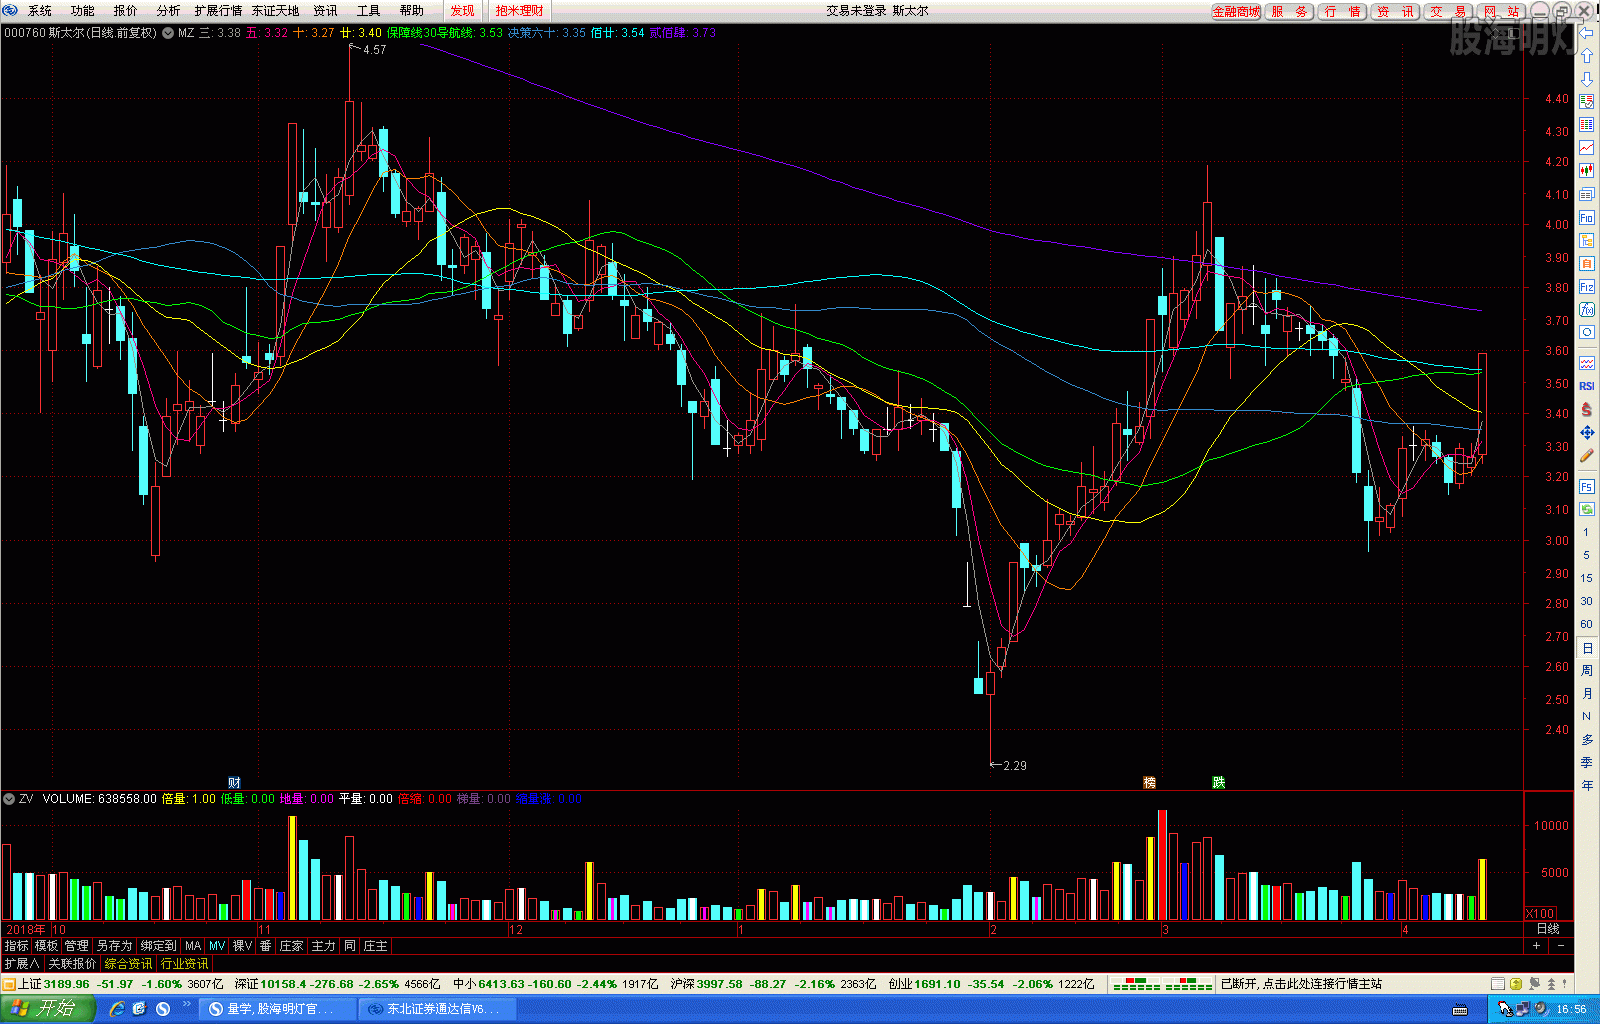The height and width of the screenshot is (1024, 1600).
Task: Open the 工具 menu
Action: click(x=368, y=11)
